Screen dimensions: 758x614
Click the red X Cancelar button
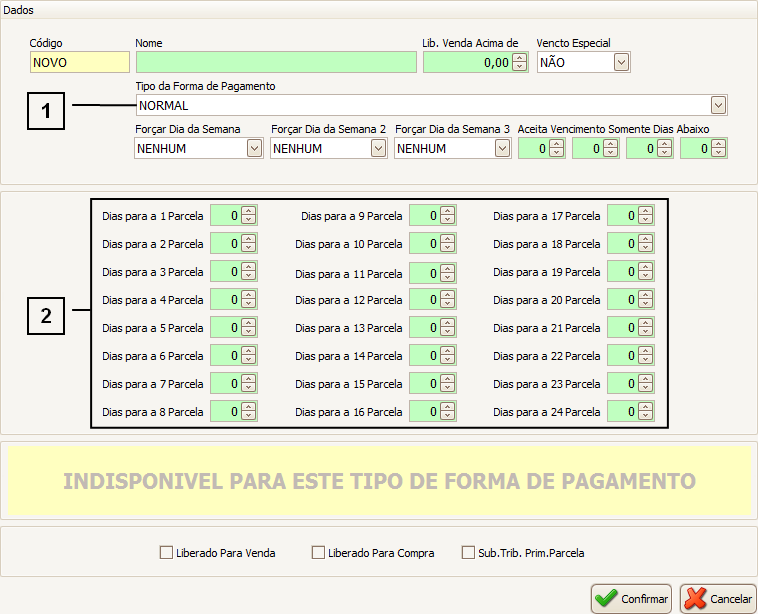coord(718,598)
